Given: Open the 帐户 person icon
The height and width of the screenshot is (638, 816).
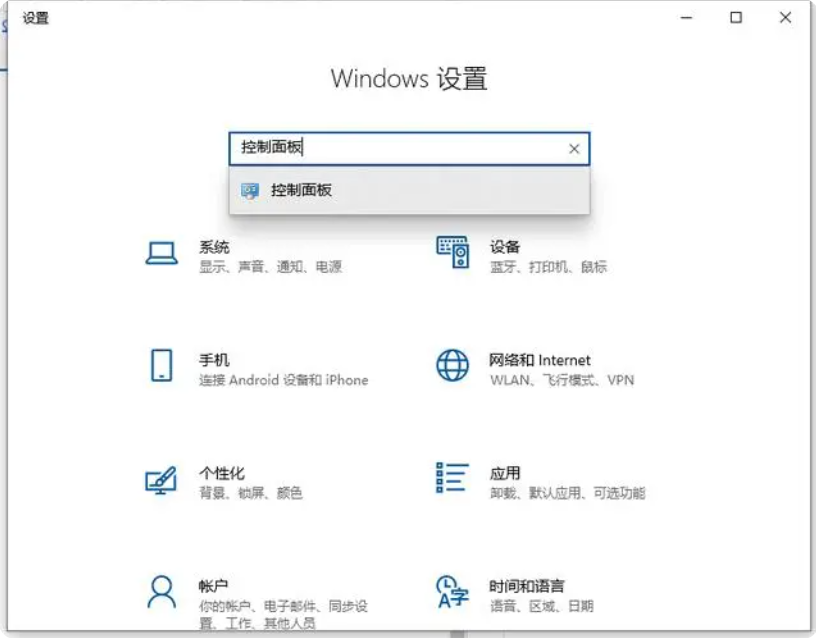Looking at the screenshot, I should click(161, 592).
